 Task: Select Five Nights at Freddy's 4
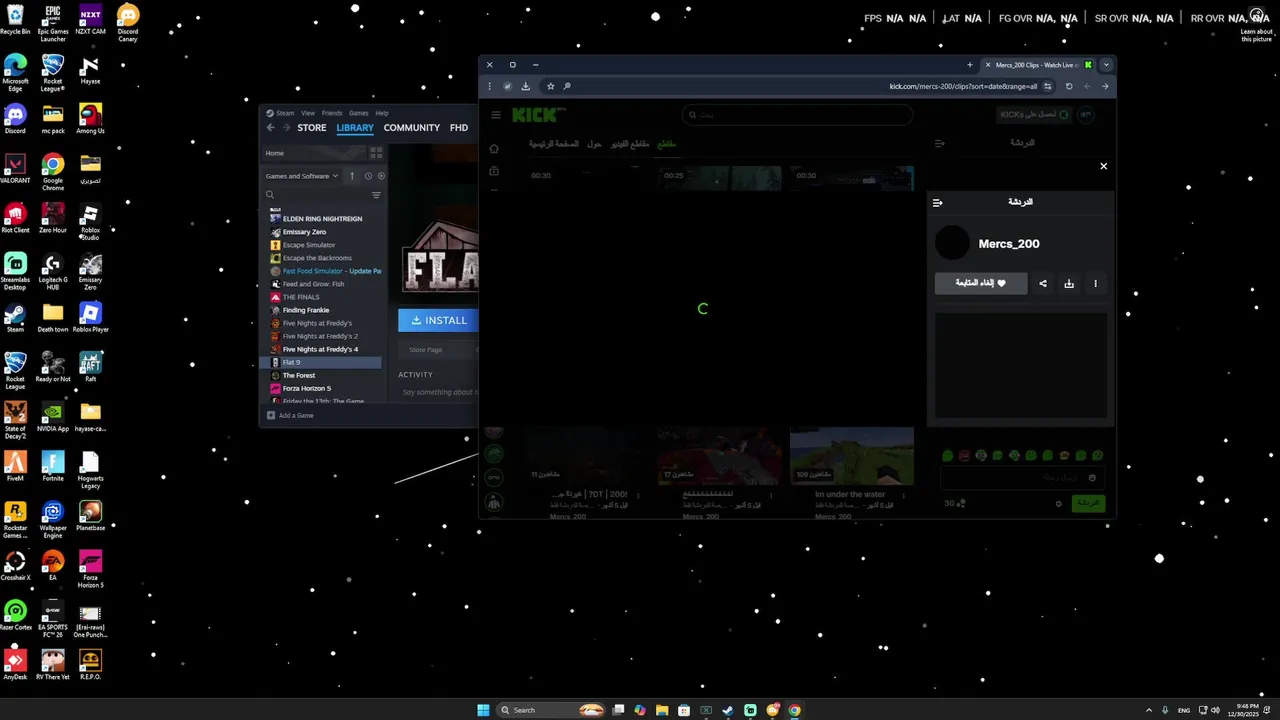pos(320,349)
